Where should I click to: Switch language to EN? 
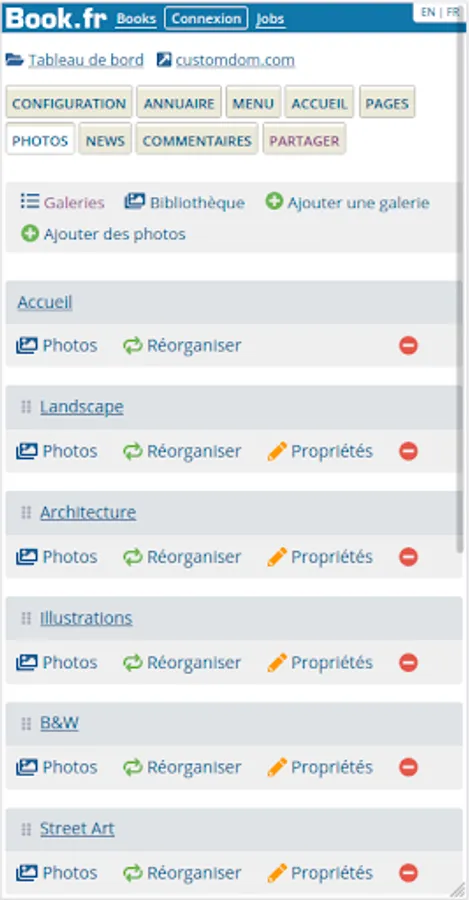(x=428, y=12)
